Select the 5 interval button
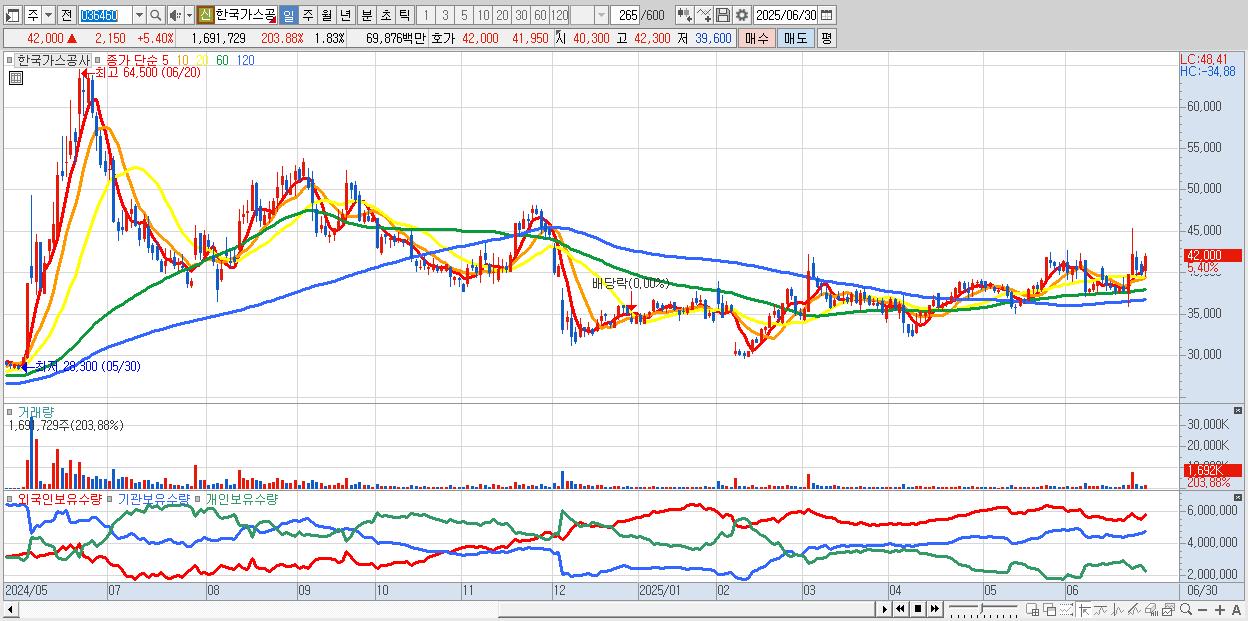Screen dimensions: 1248x621 pos(464,15)
